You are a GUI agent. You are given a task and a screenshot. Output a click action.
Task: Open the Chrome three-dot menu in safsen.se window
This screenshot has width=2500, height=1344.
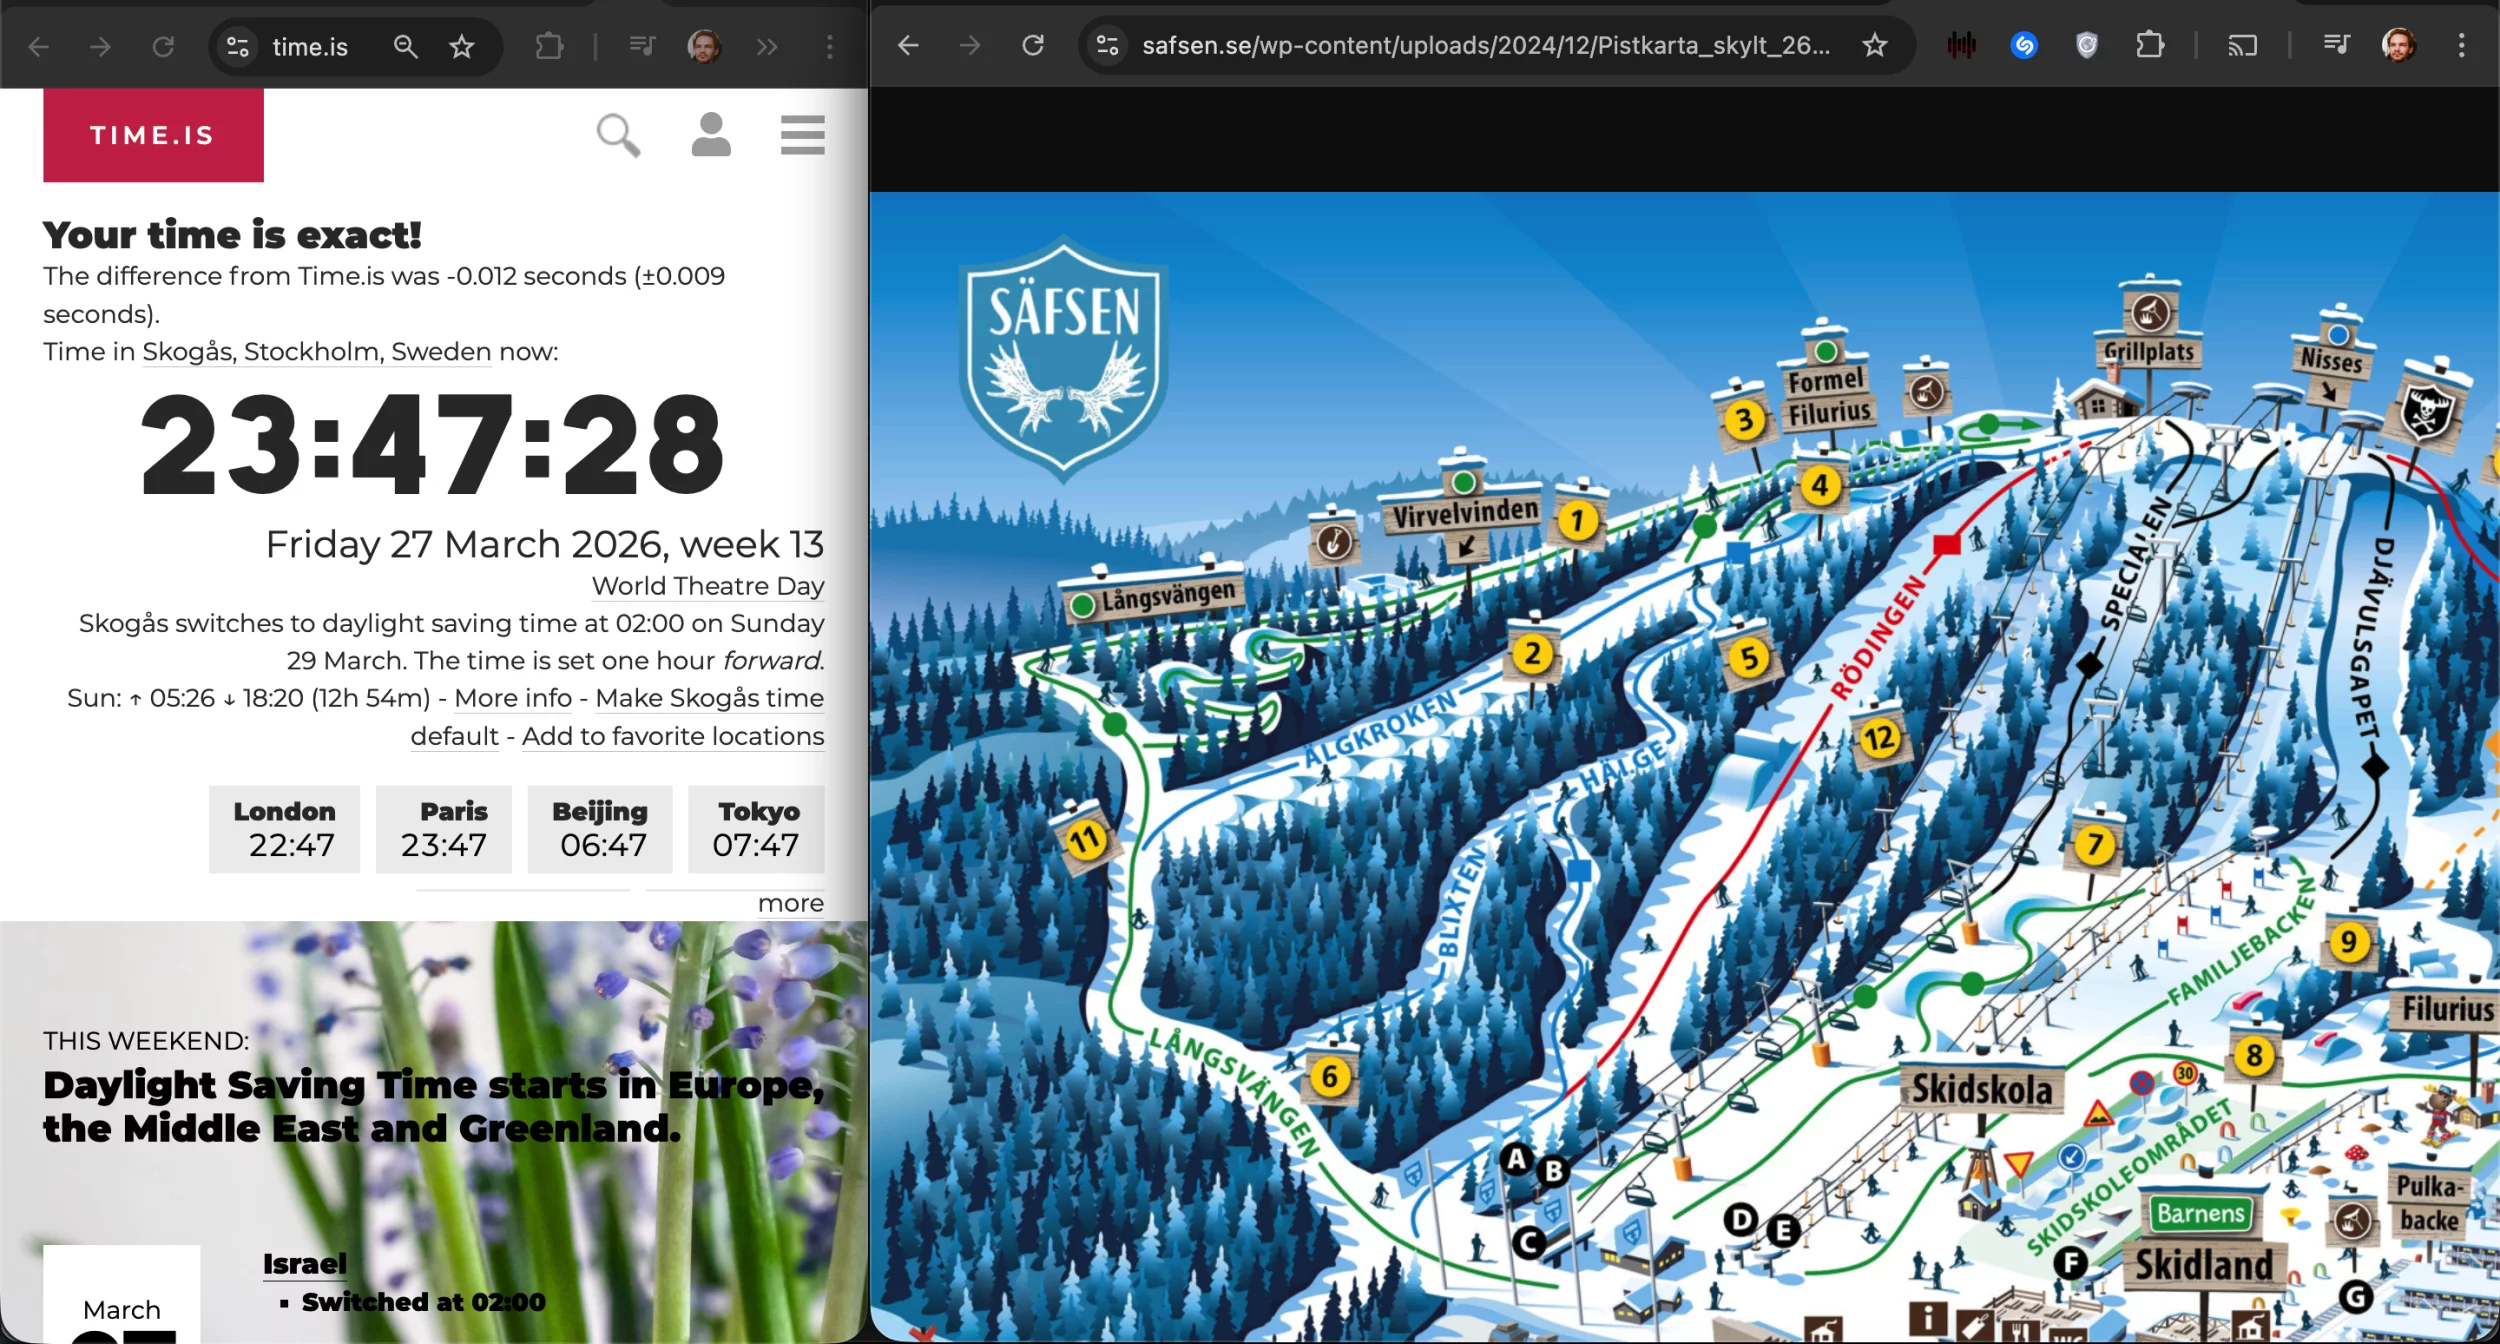(2462, 45)
